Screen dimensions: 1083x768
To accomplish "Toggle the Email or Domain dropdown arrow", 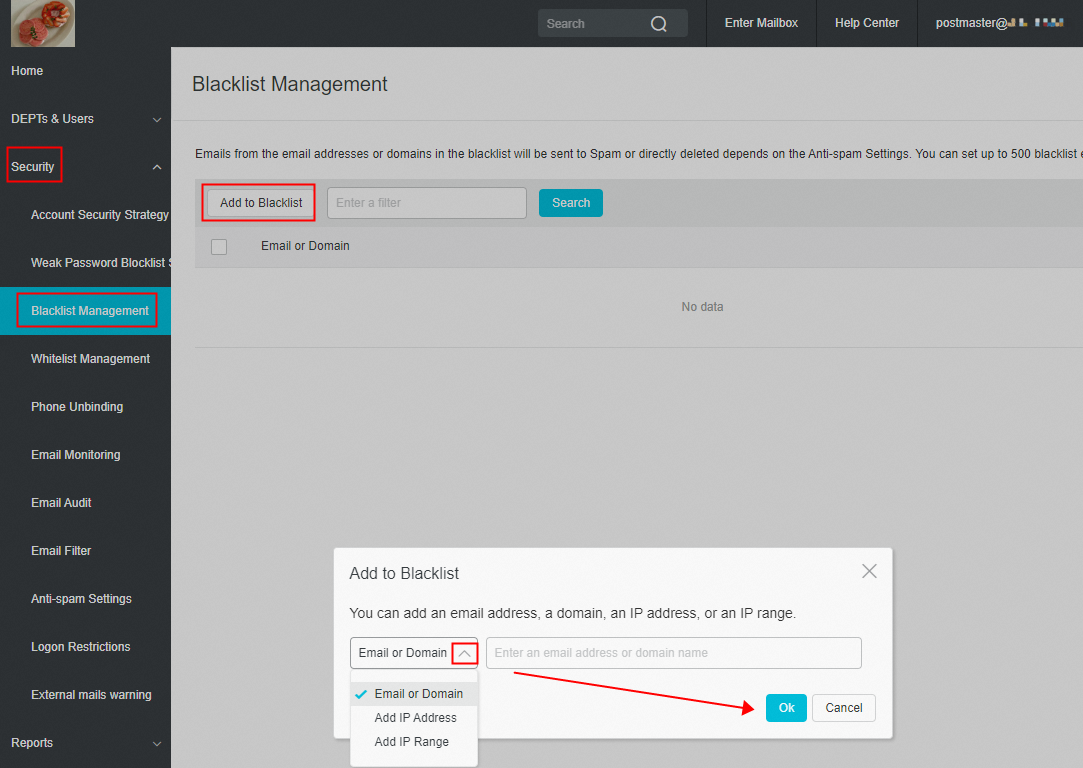I will 465,653.
